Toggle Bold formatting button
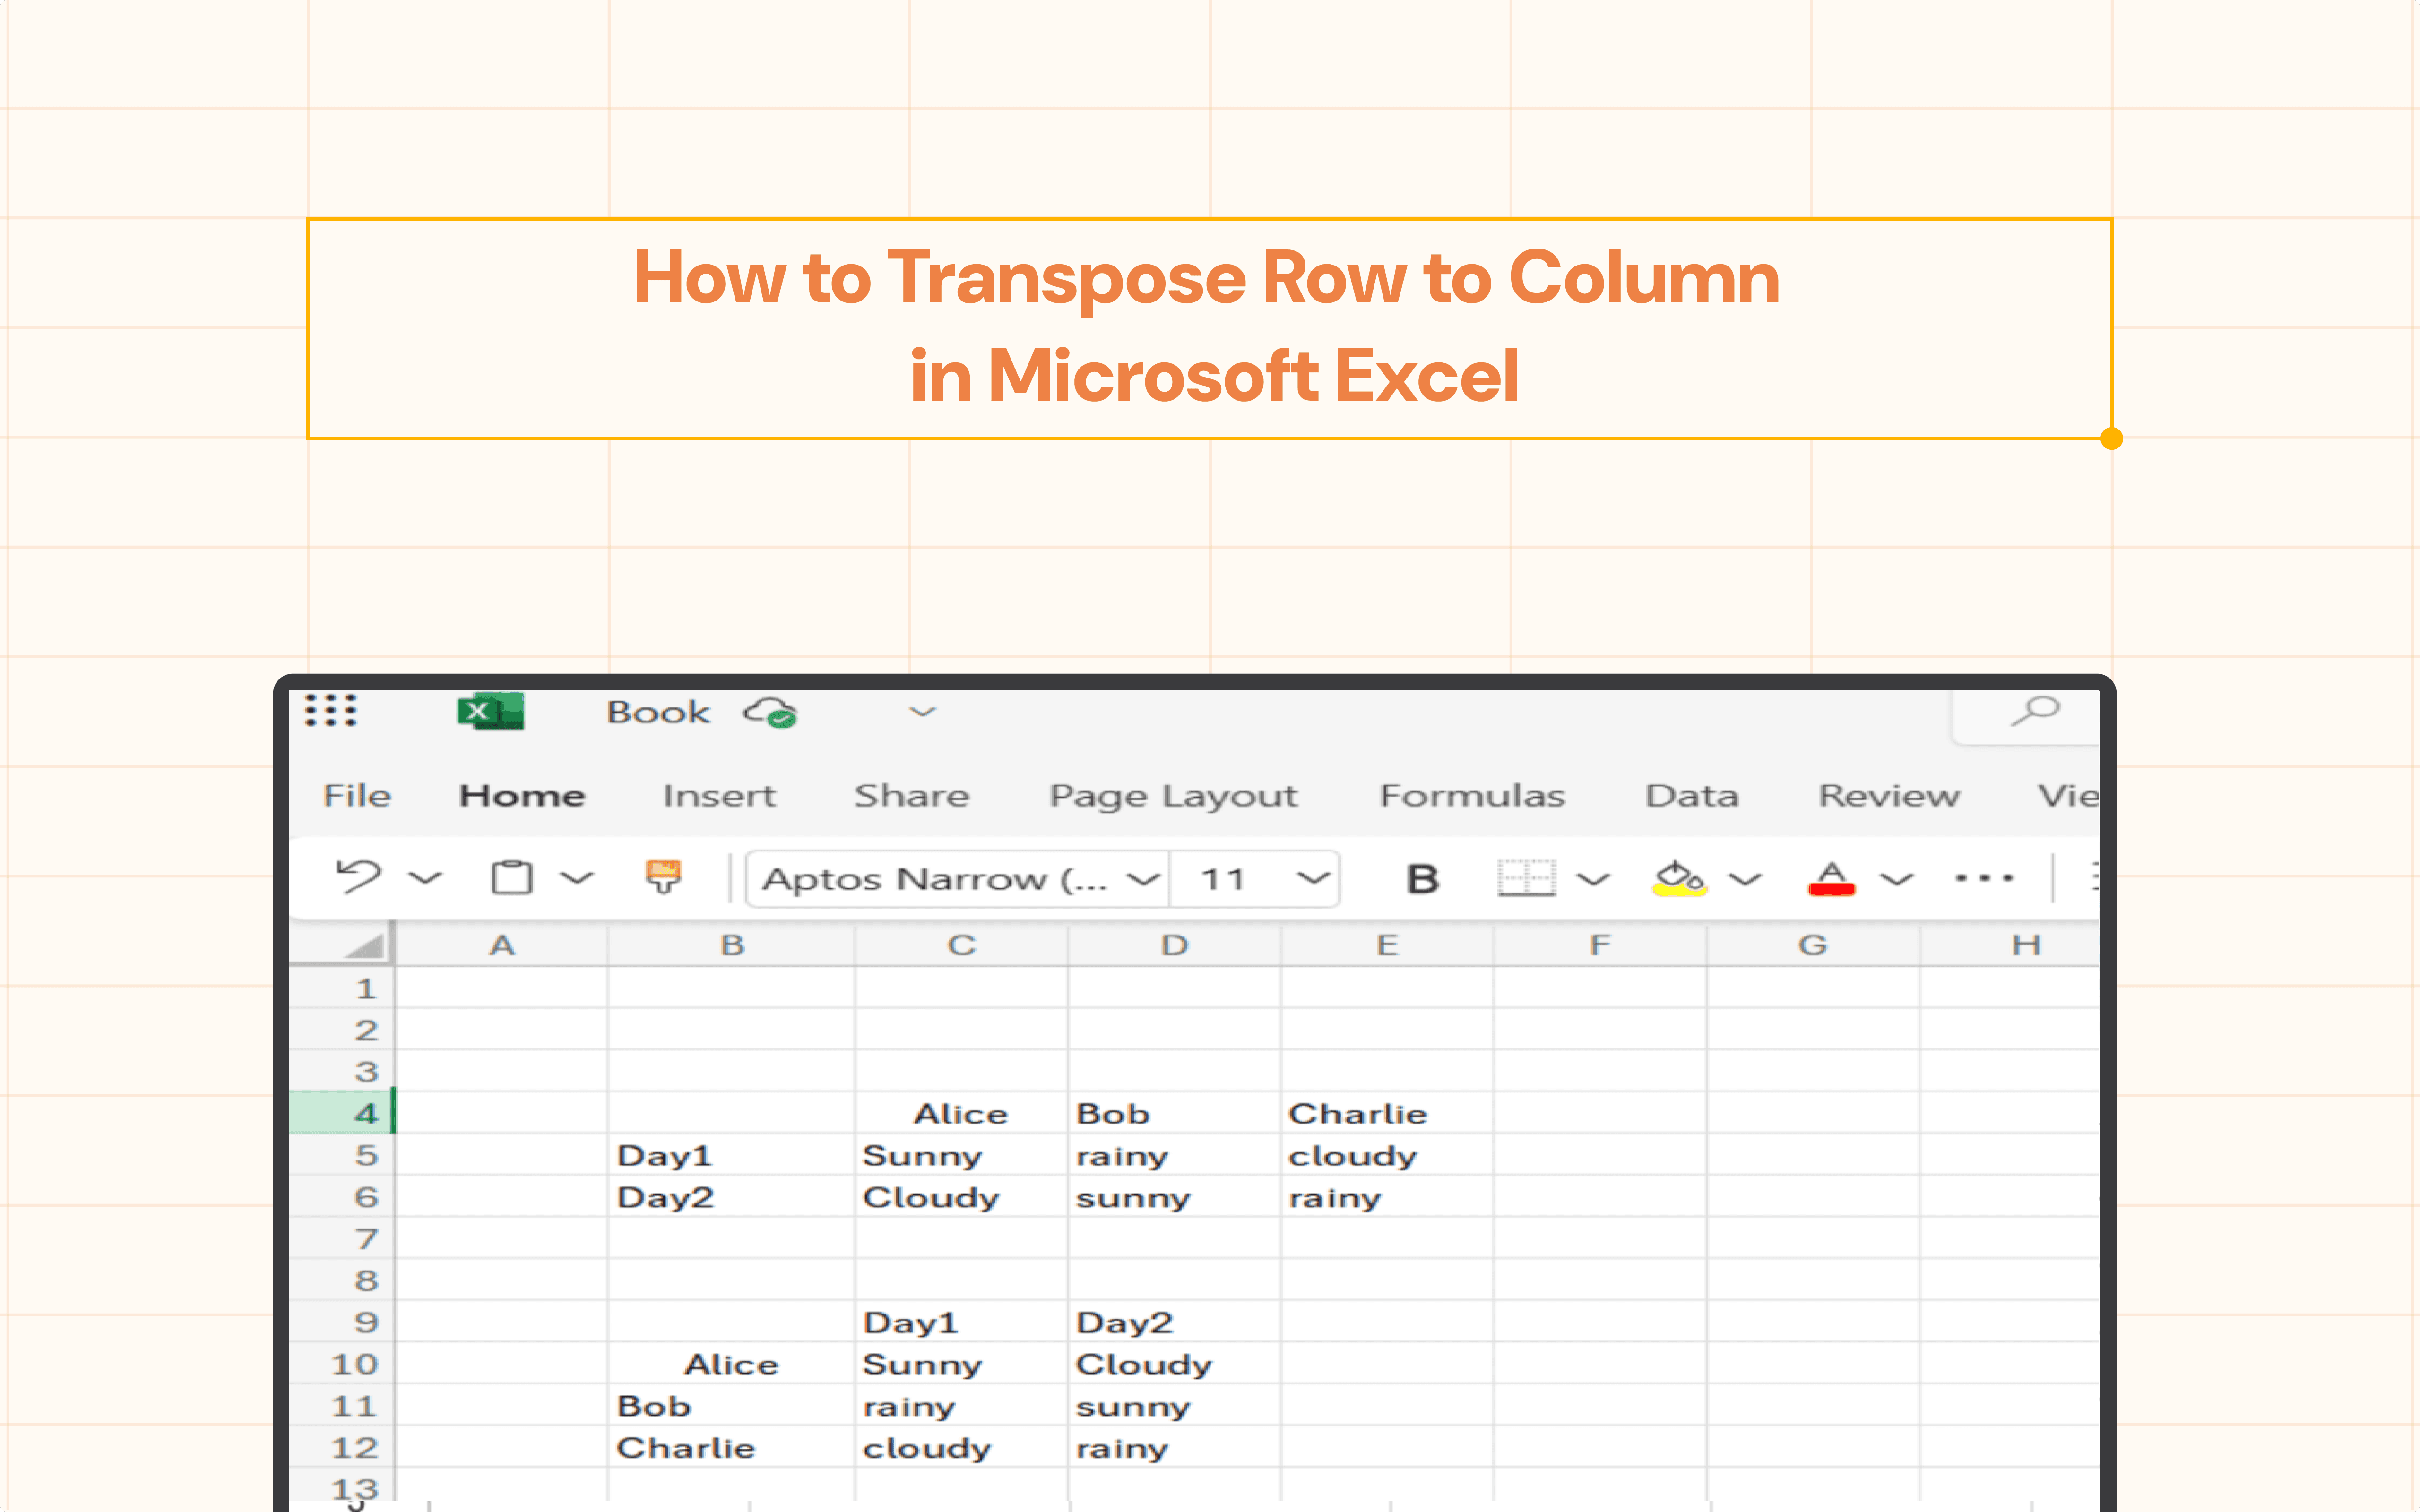The height and width of the screenshot is (1512, 2420). [x=1422, y=879]
